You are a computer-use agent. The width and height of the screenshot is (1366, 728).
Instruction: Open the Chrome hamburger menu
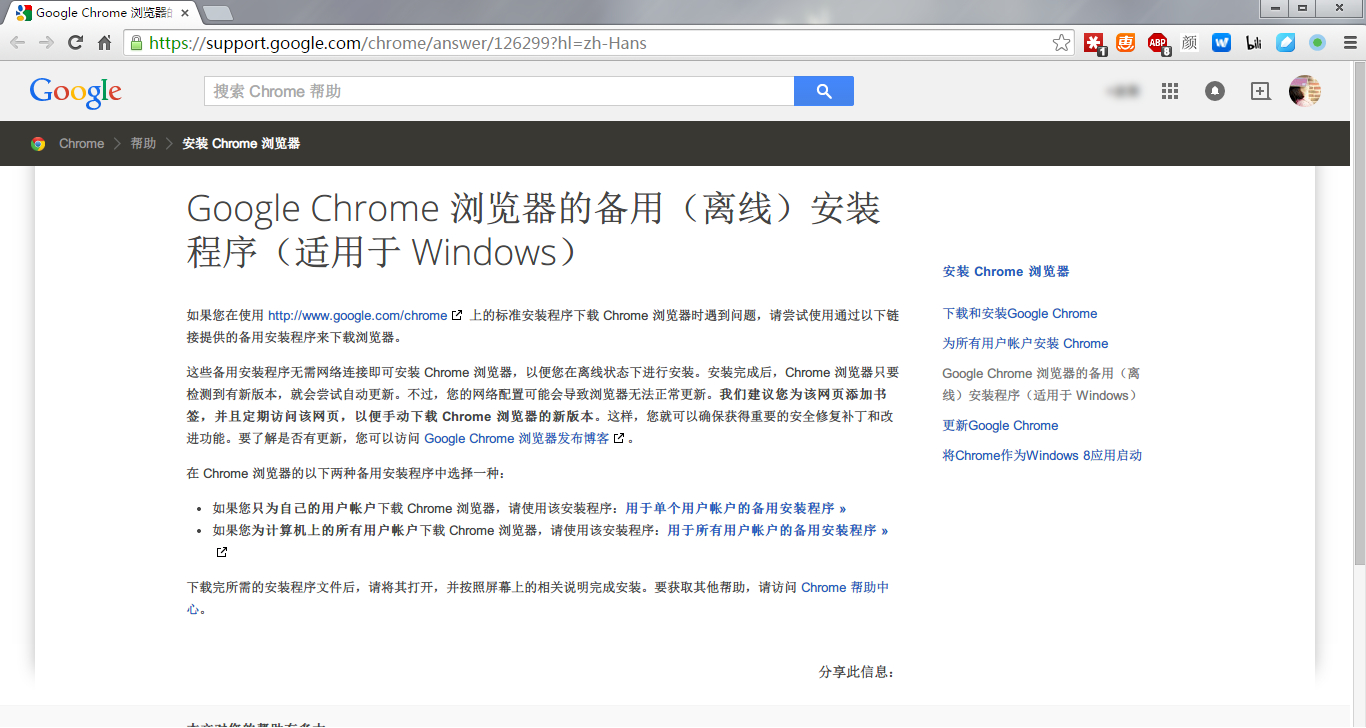tap(1350, 43)
